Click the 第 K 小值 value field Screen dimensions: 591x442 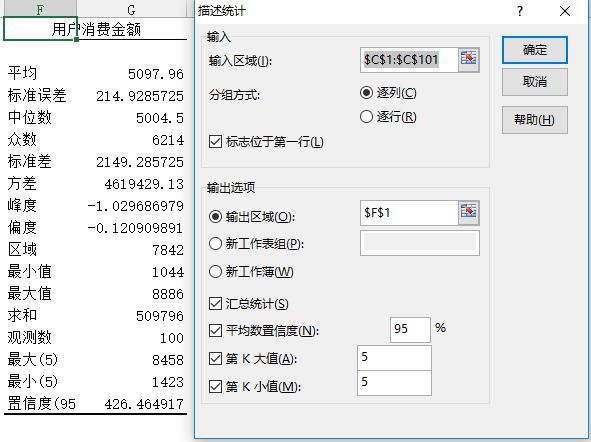[x=394, y=383]
